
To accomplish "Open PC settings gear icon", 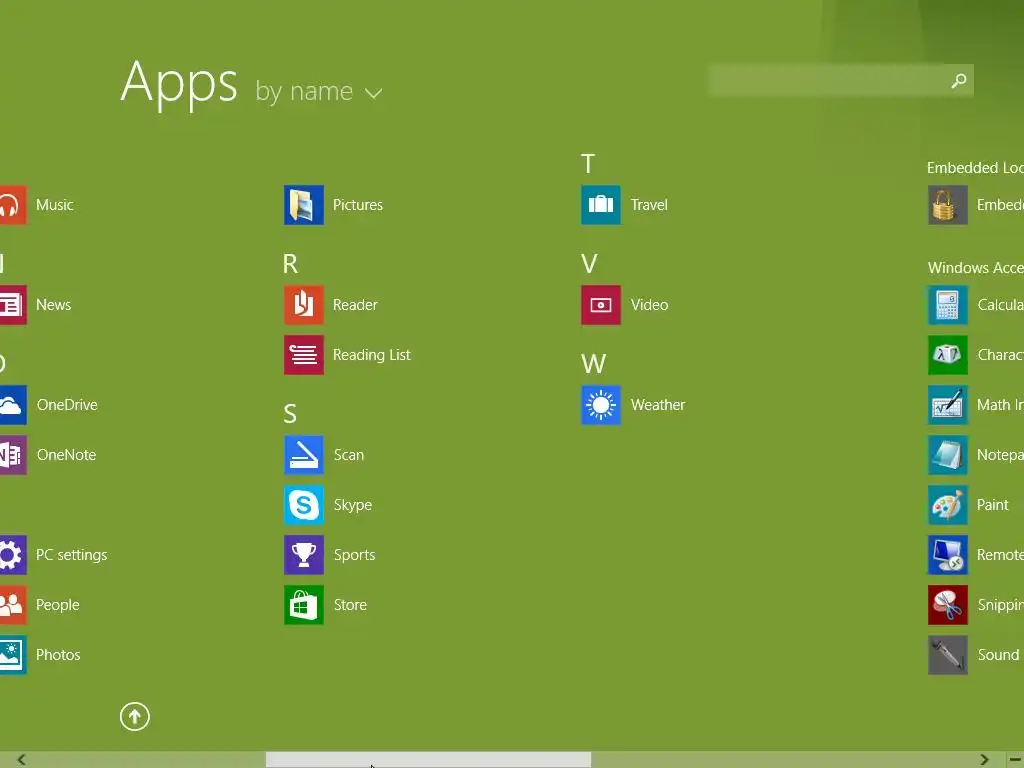I will coord(12,555).
